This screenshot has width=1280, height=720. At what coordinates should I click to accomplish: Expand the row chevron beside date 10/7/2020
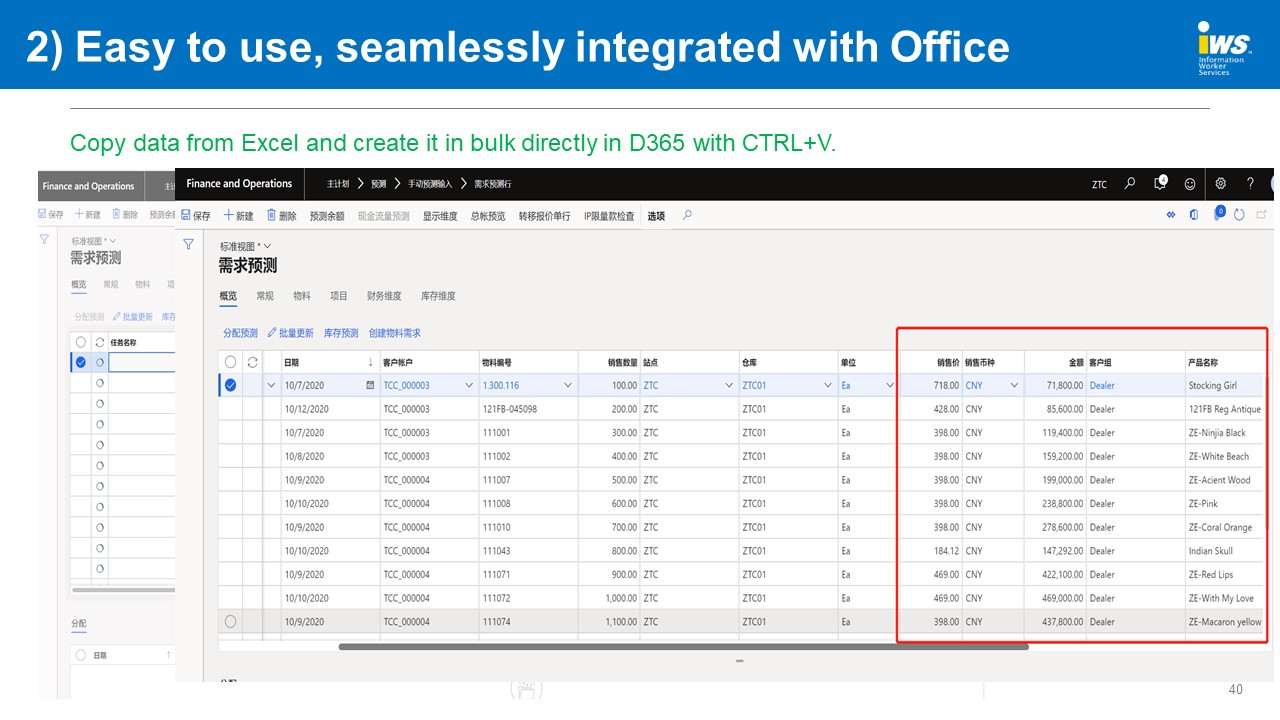coord(271,385)
